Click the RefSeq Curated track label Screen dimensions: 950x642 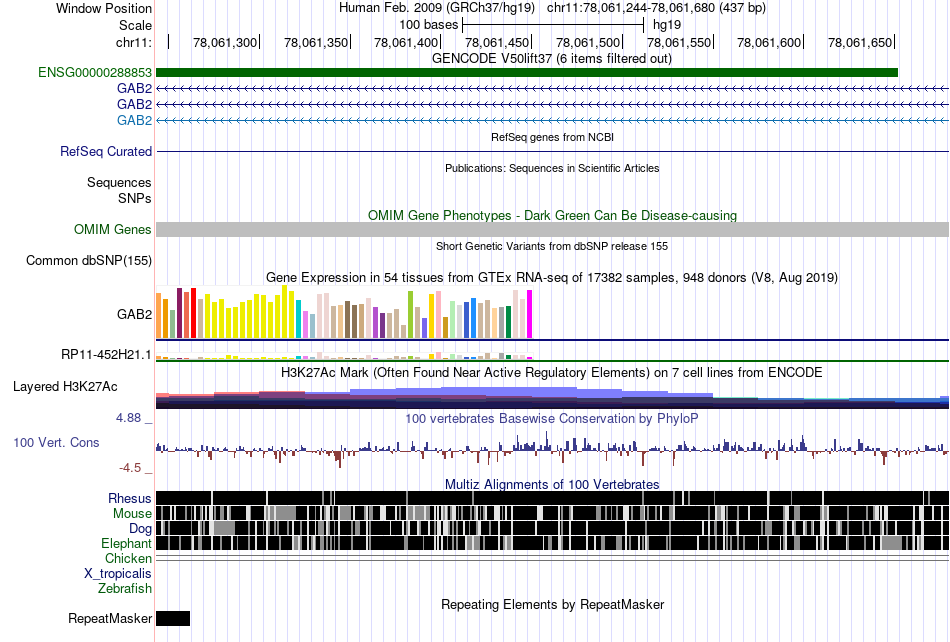[x=106, y=151]
